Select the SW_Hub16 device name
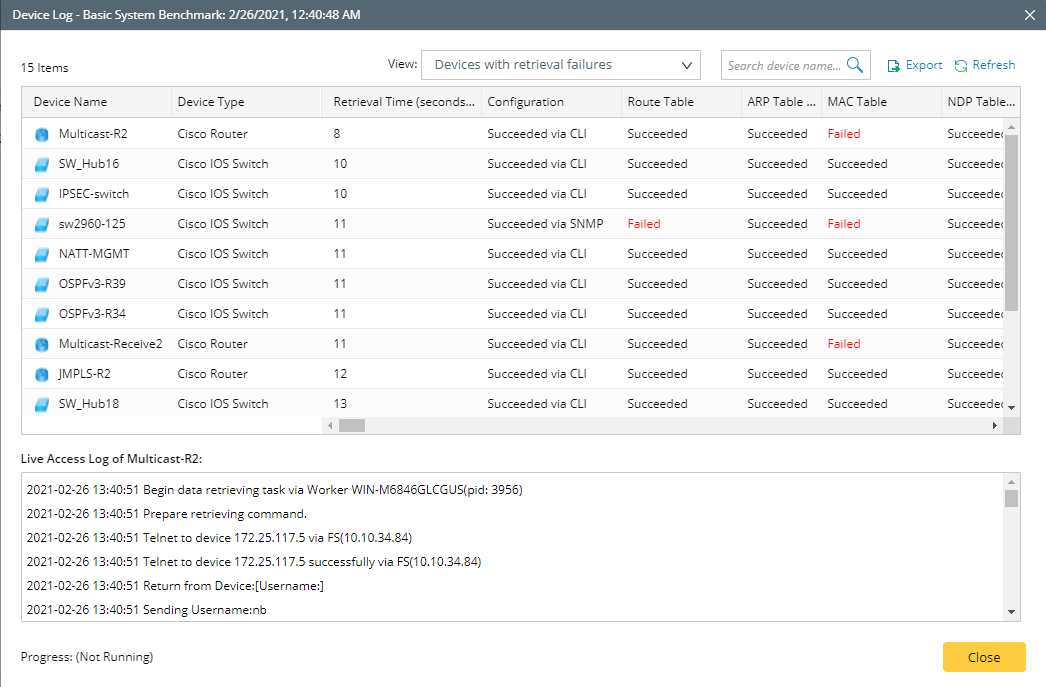 pos(89,163)
